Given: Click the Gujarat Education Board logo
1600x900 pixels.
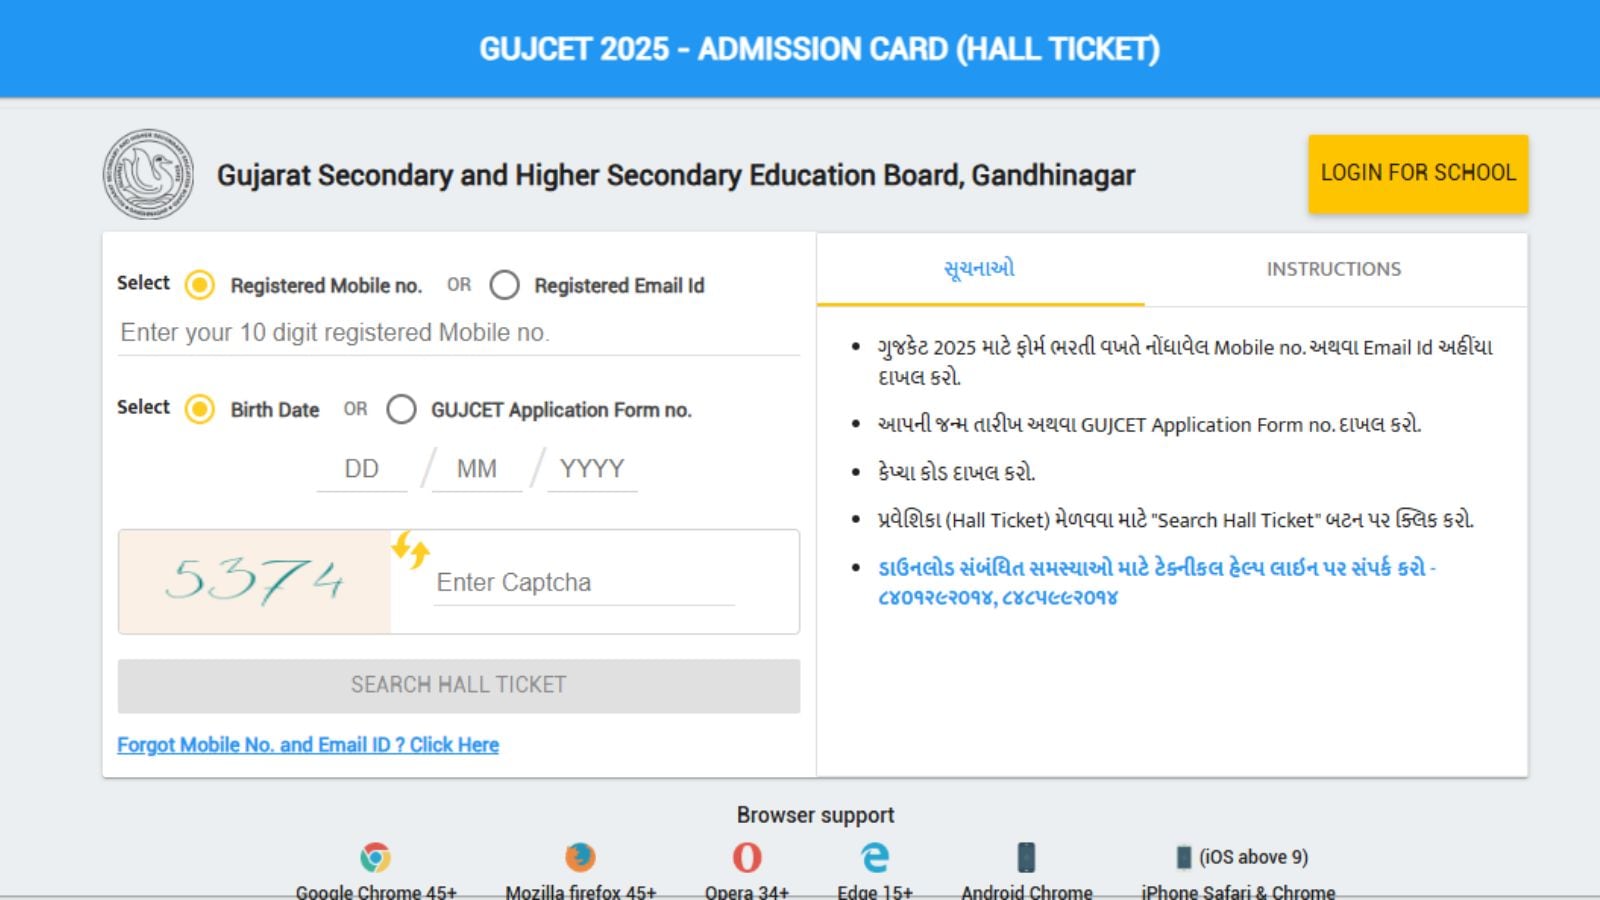Looking at the screenshot, I should (149, 174).
